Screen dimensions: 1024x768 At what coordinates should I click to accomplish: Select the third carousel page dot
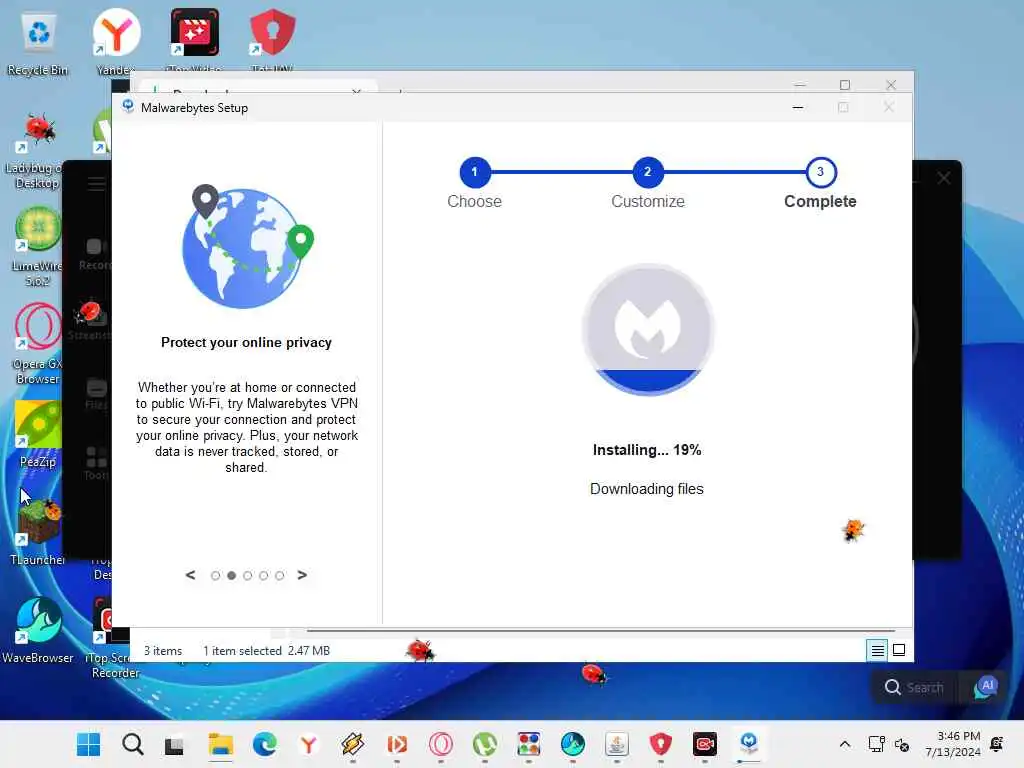tap(248, 575)
